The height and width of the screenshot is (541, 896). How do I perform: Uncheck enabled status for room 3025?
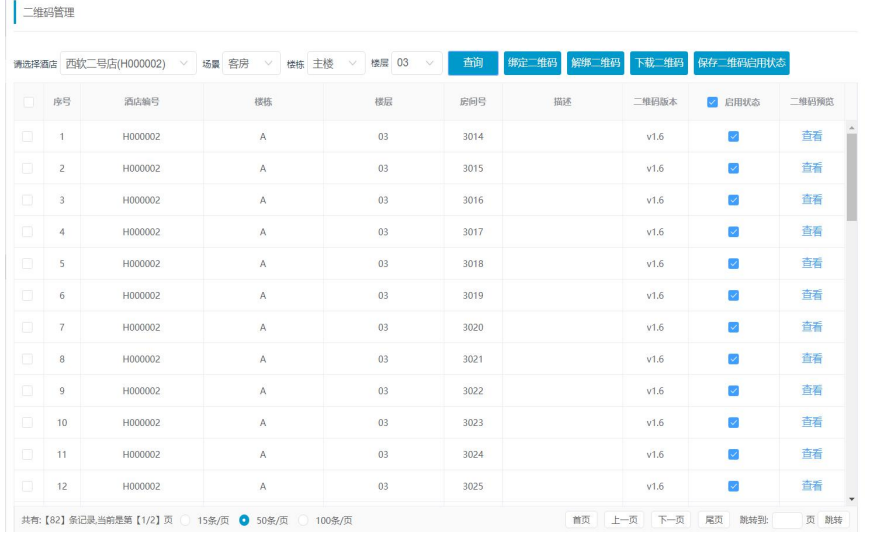point(733,486)
